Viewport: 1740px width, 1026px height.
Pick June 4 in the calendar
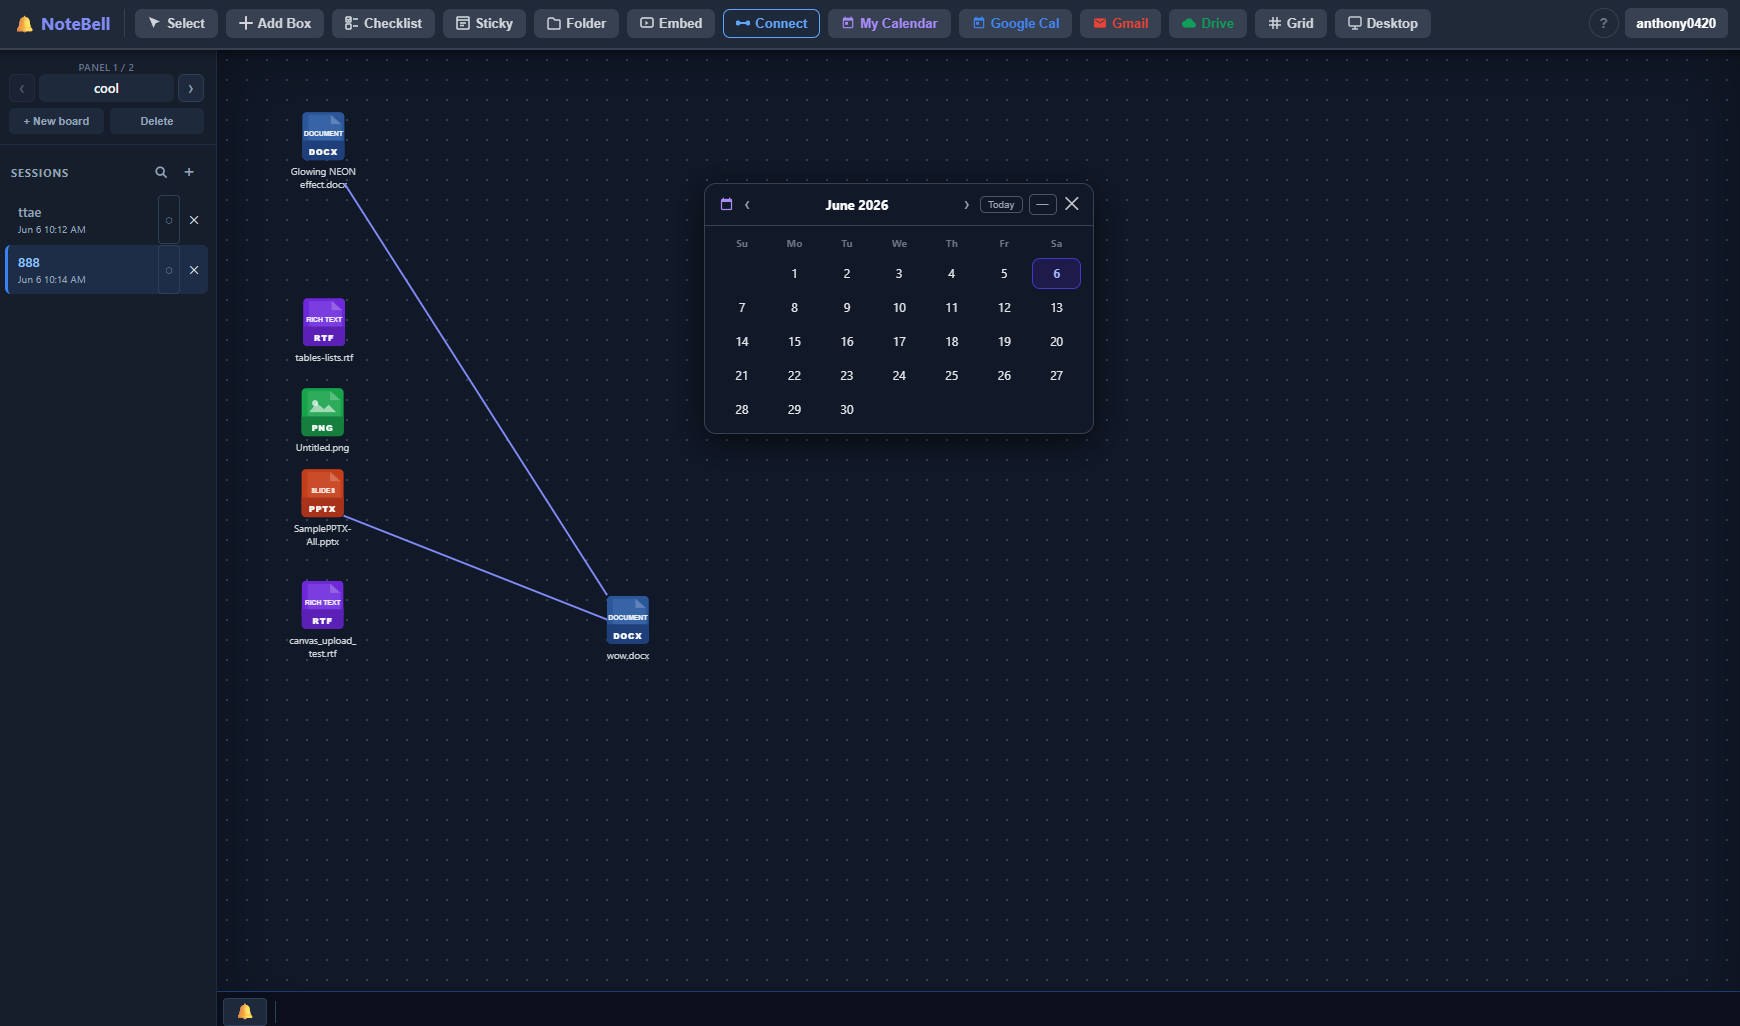click(x=951, y=274)
